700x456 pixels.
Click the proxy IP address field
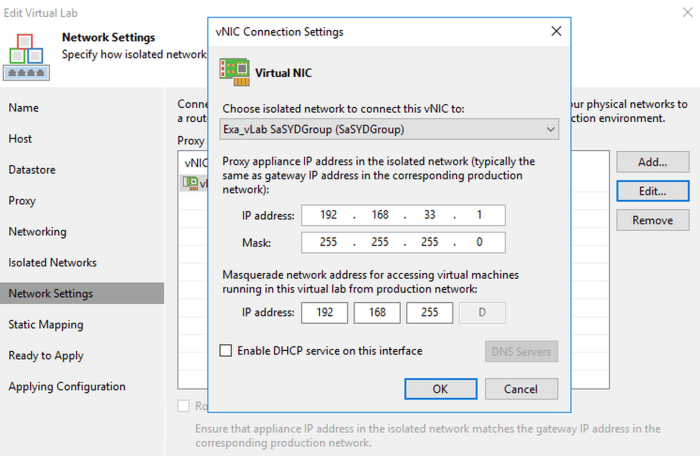coord(403,215)
